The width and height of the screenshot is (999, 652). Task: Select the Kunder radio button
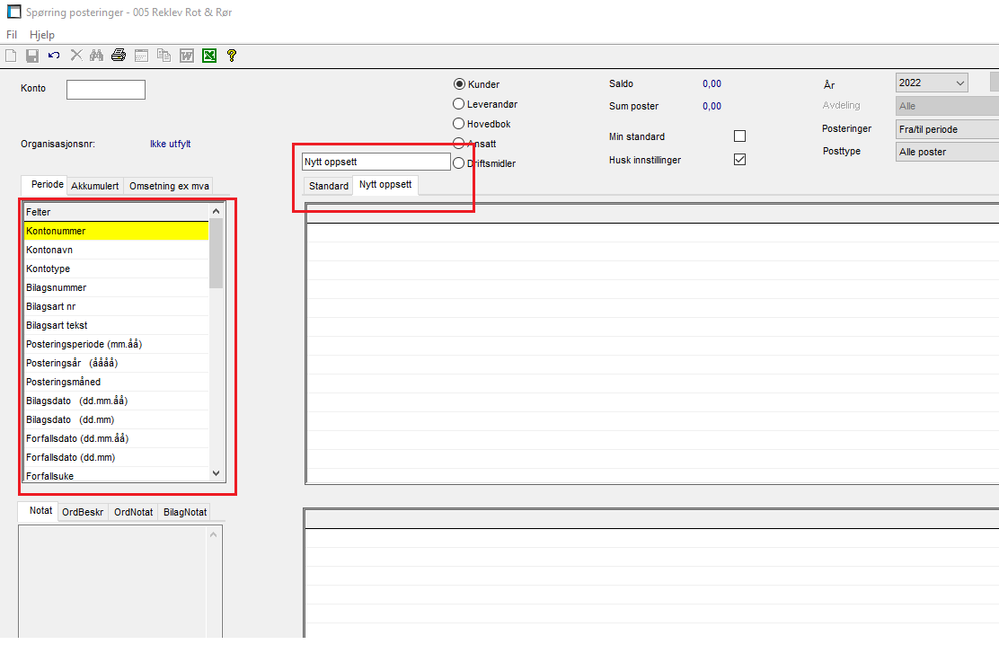459,84
